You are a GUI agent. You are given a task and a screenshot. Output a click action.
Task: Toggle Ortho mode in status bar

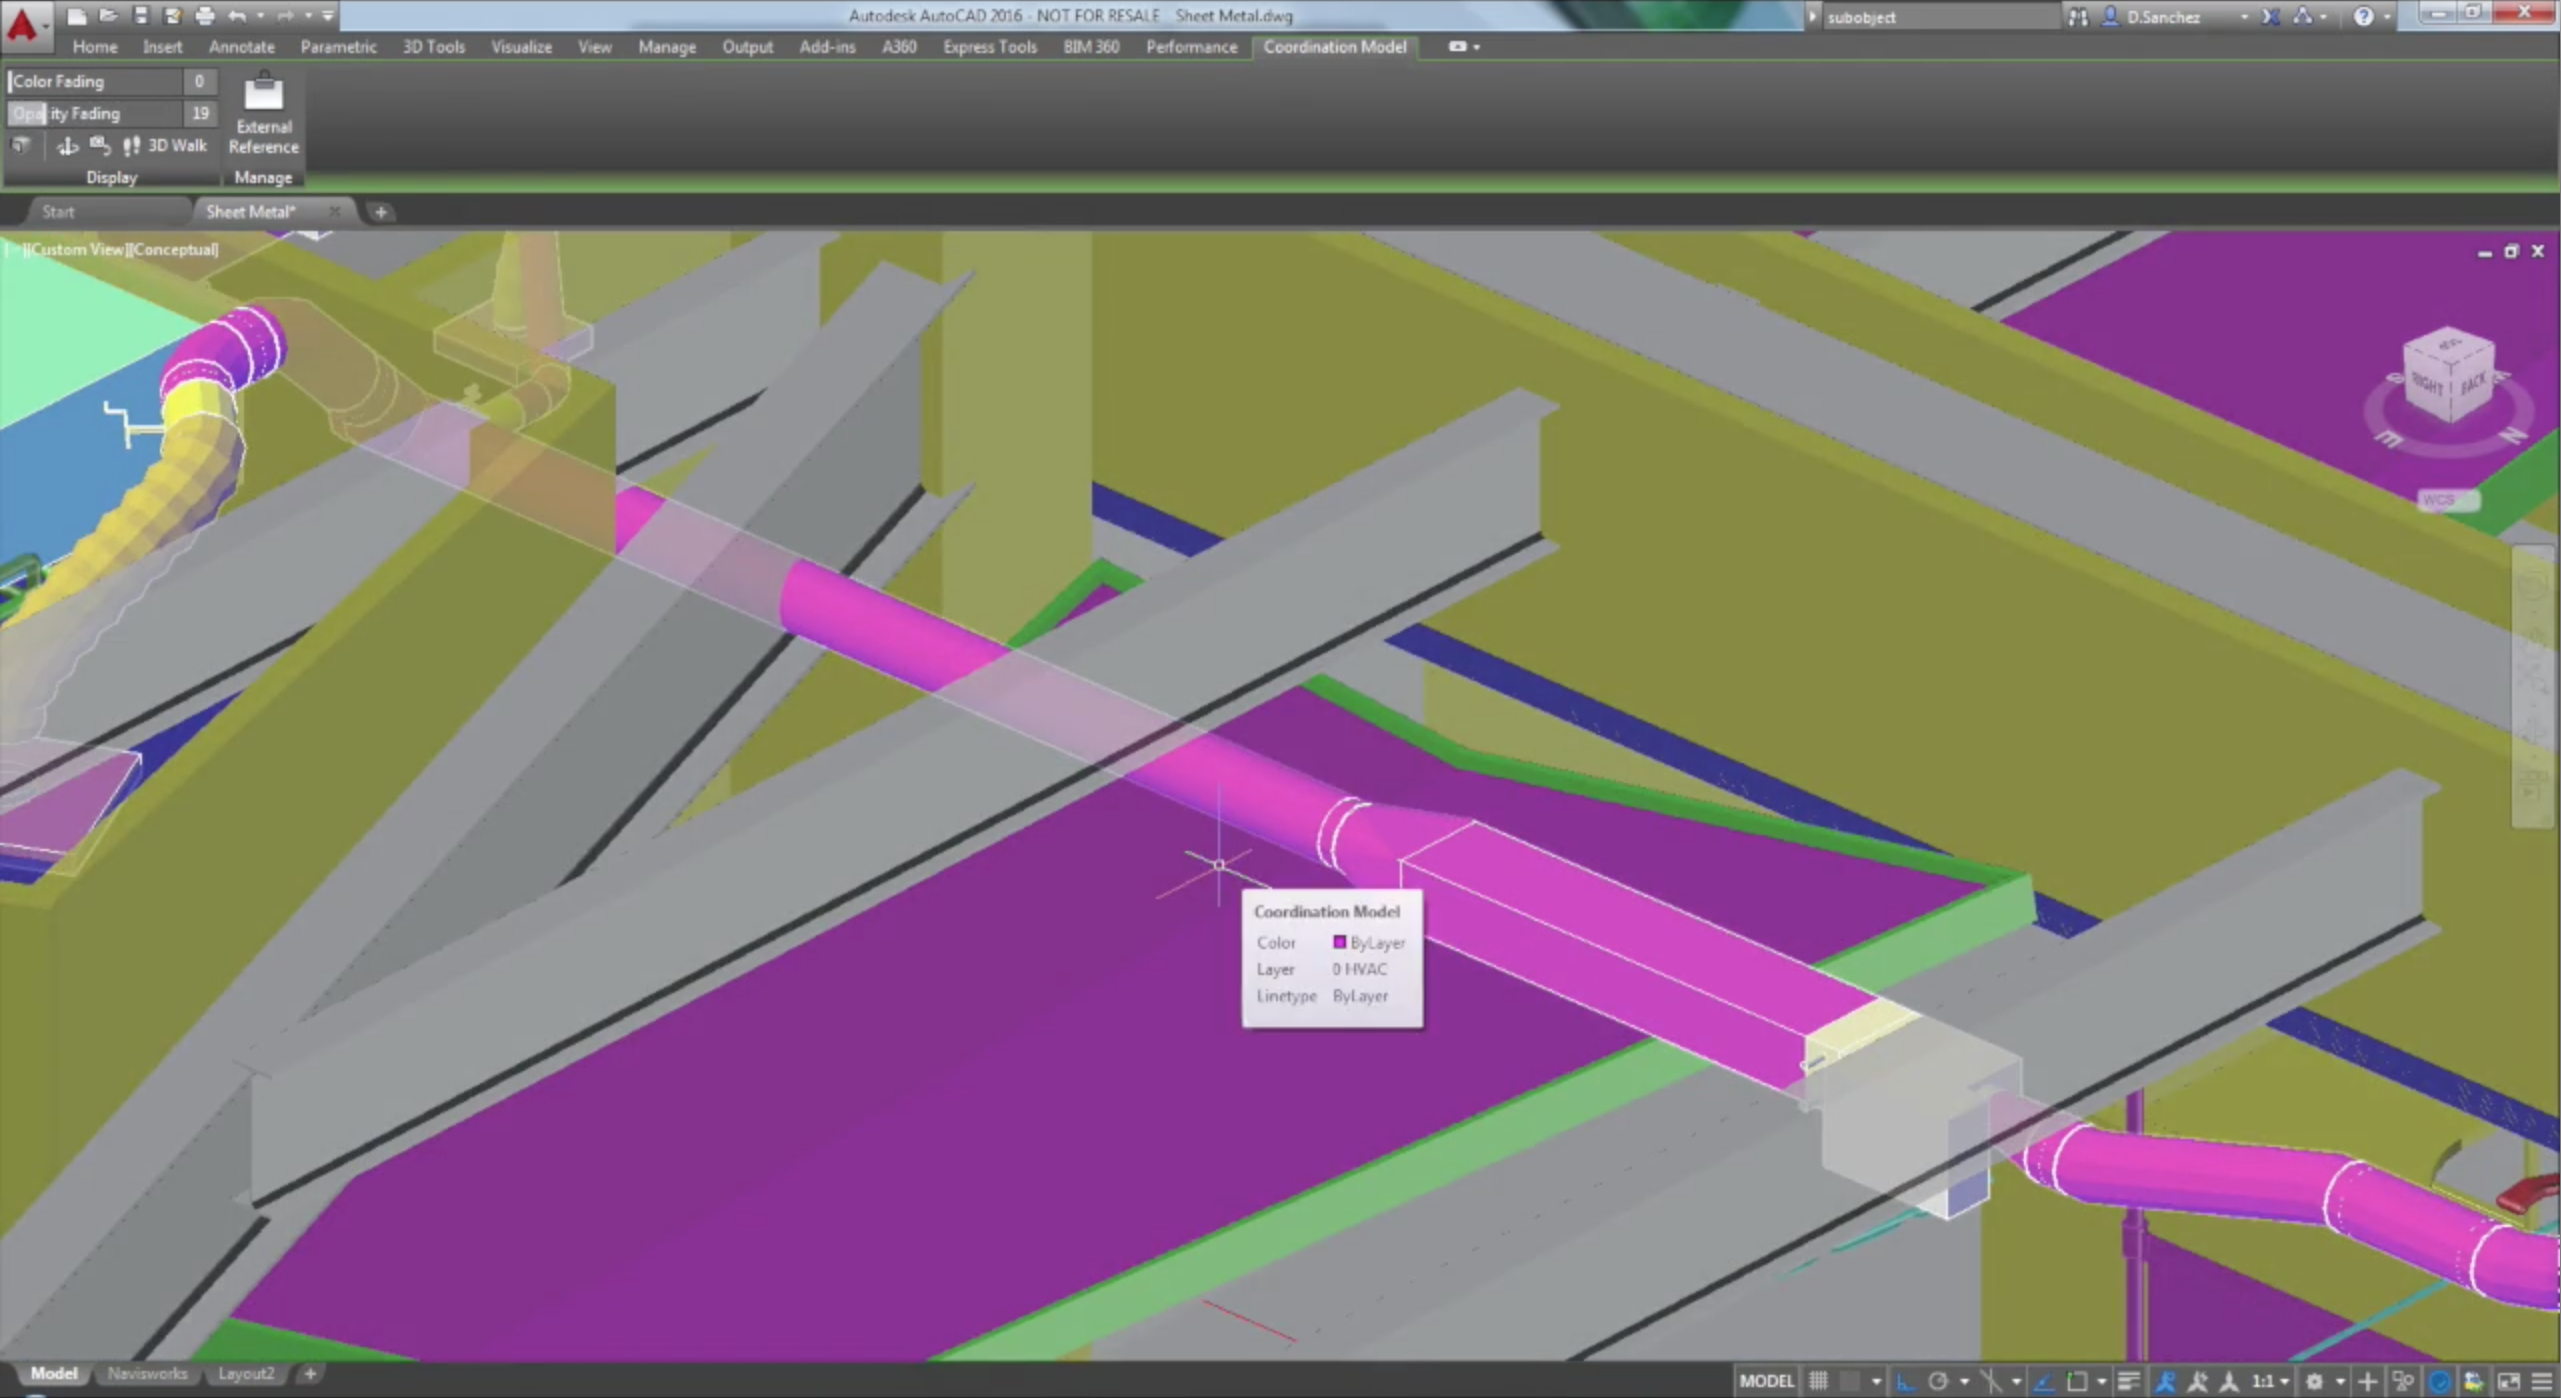(x=1905, y=1382)
